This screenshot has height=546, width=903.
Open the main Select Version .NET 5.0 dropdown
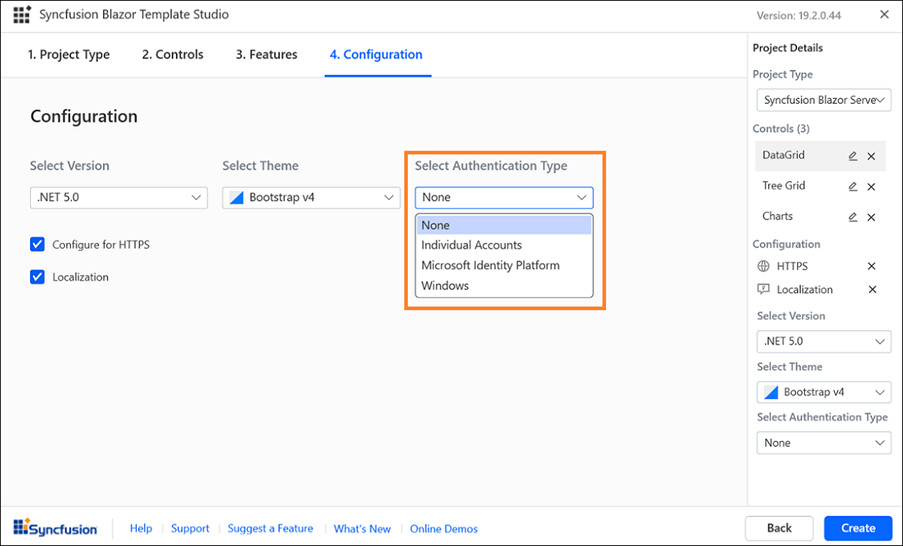click(118, 198)
